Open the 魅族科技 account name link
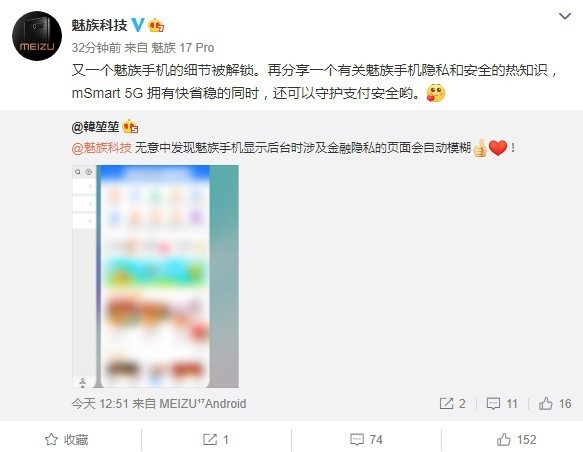The height and width of the screenshot is (452, 583). (x=99, y=25)
